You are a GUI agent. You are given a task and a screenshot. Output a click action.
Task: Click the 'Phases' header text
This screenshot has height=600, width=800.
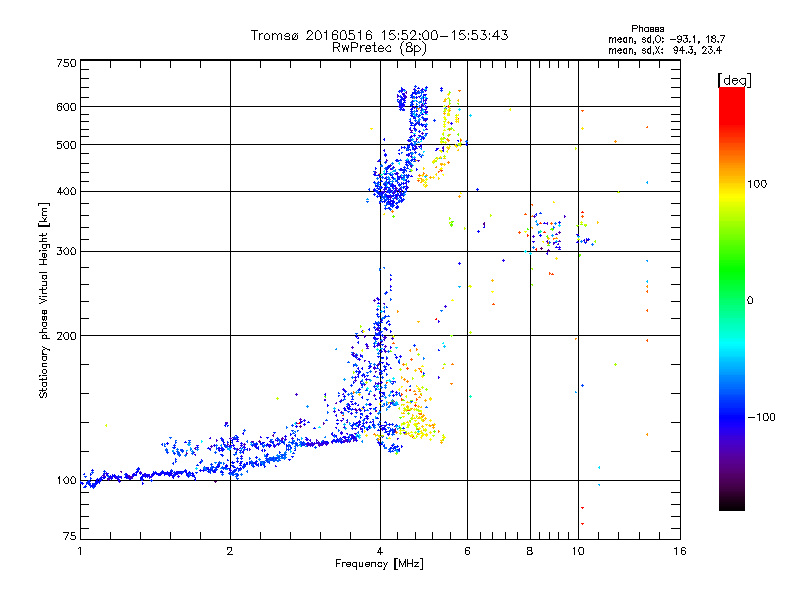point(647,29)
